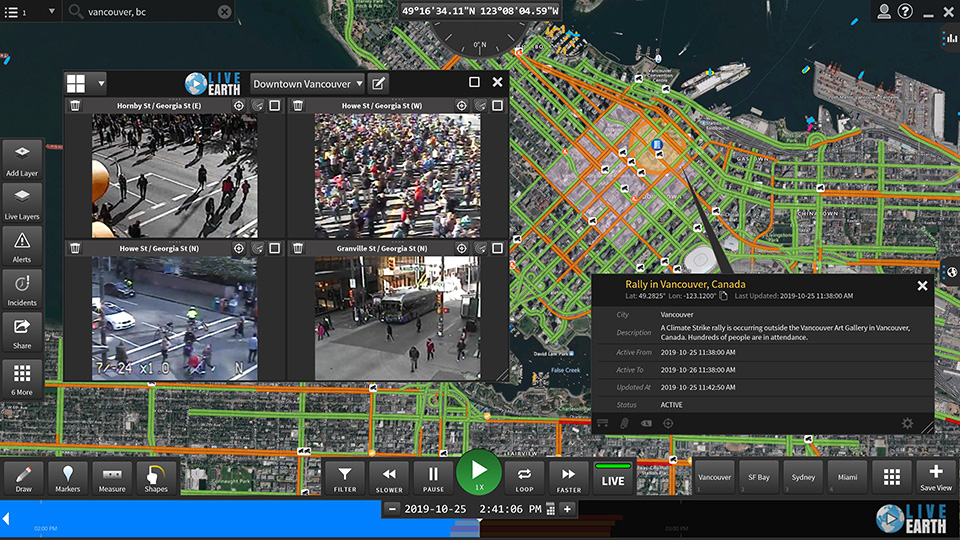The width and height of the screenshot is (960, 540).
Task: Open the help question mark icon
Action: (x=905, y=11)
